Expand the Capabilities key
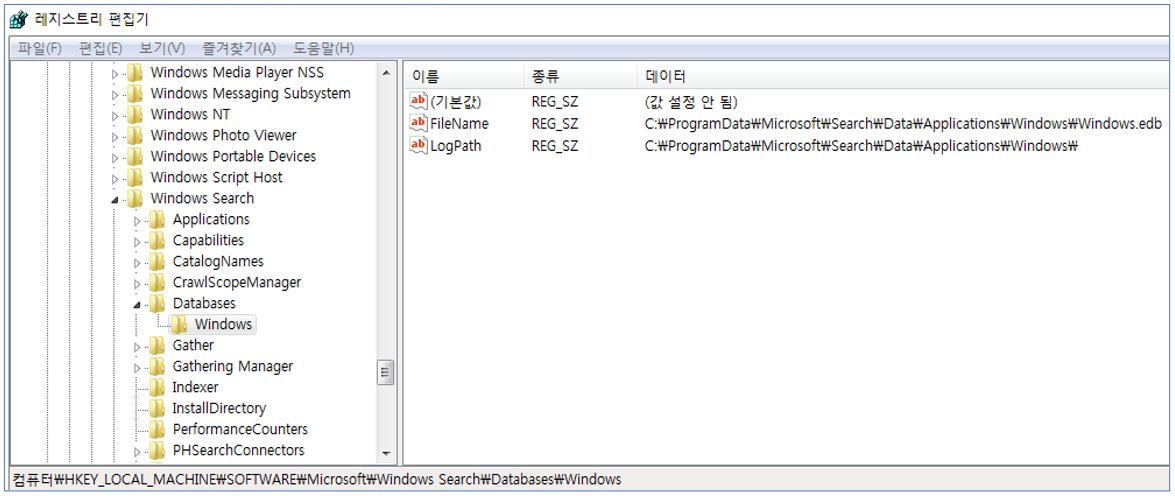 tap(136, 241)
